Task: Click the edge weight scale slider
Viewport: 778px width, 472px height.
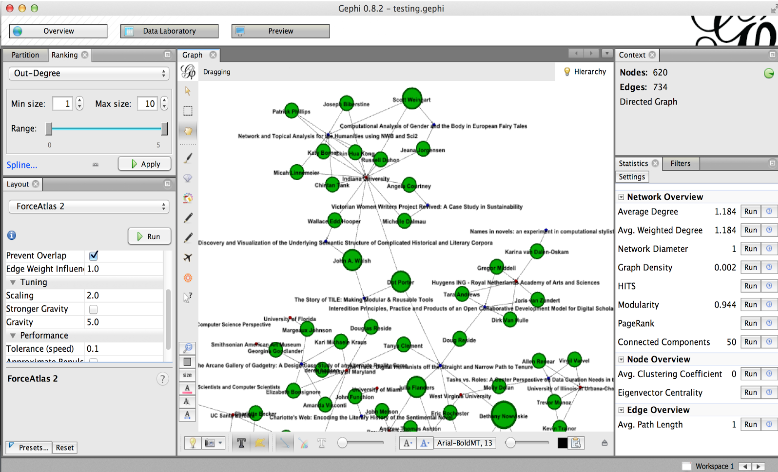Action: (361, 442)
